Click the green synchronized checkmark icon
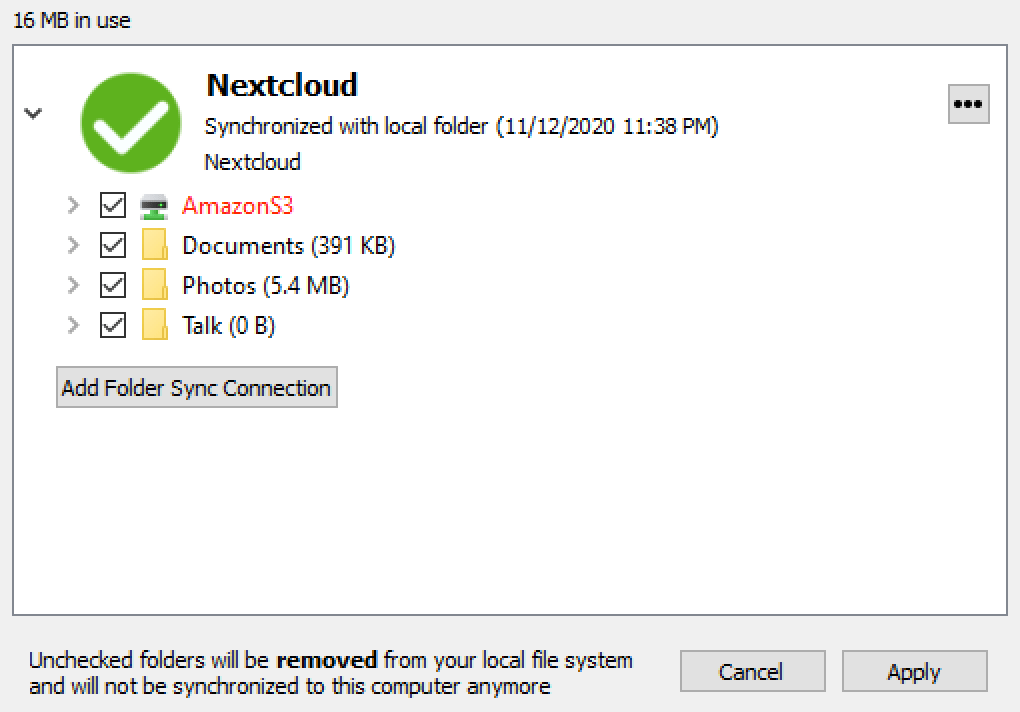This screenshot has height=712, width=1020. [x=131, y=123]
